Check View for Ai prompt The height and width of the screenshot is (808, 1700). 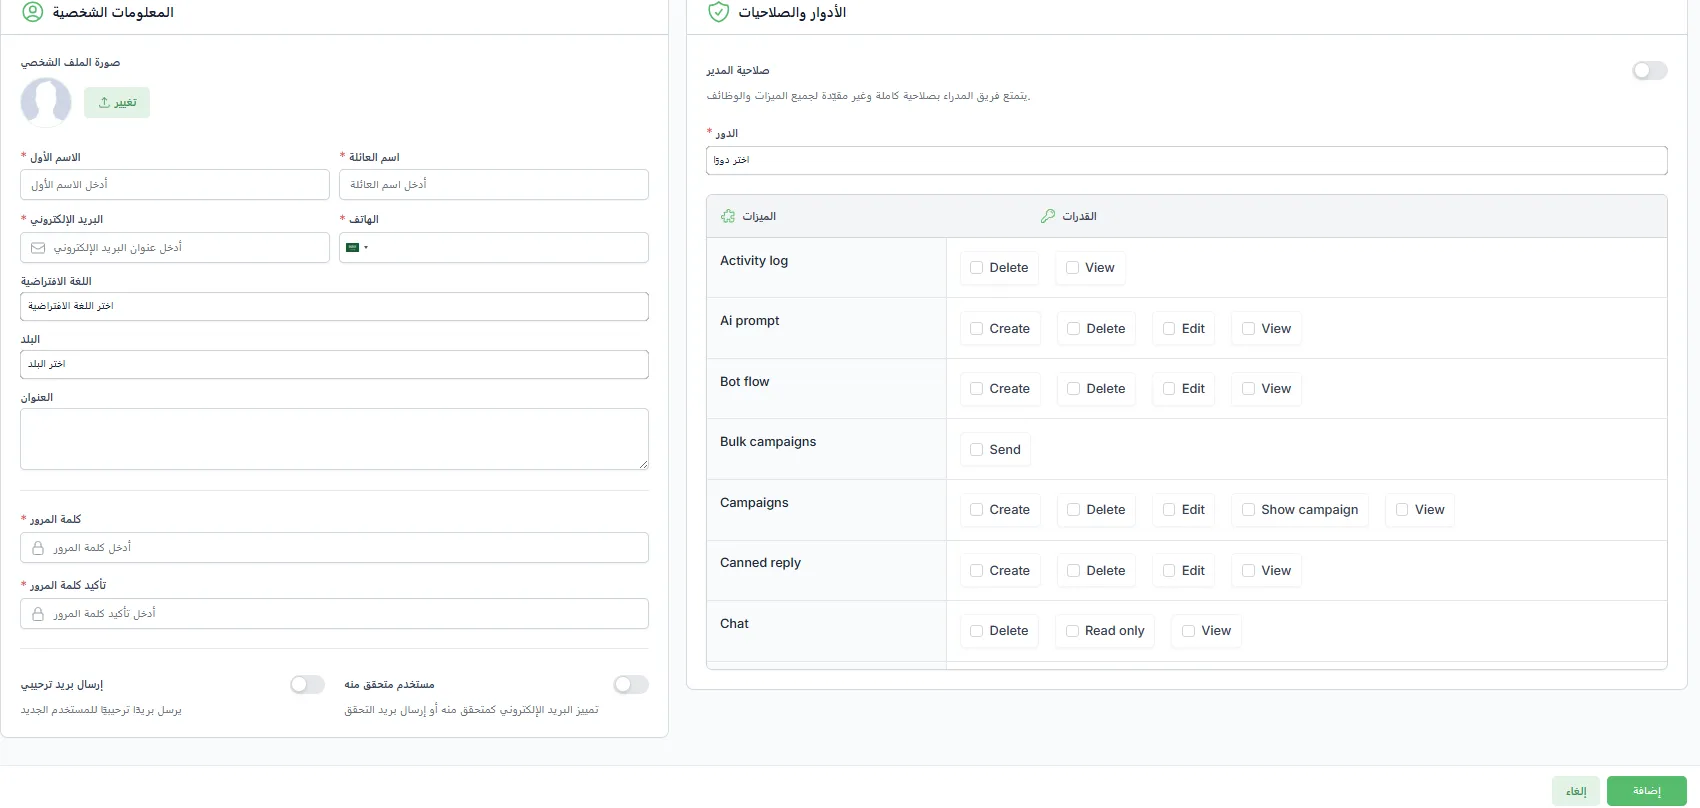click(1248, 329)
